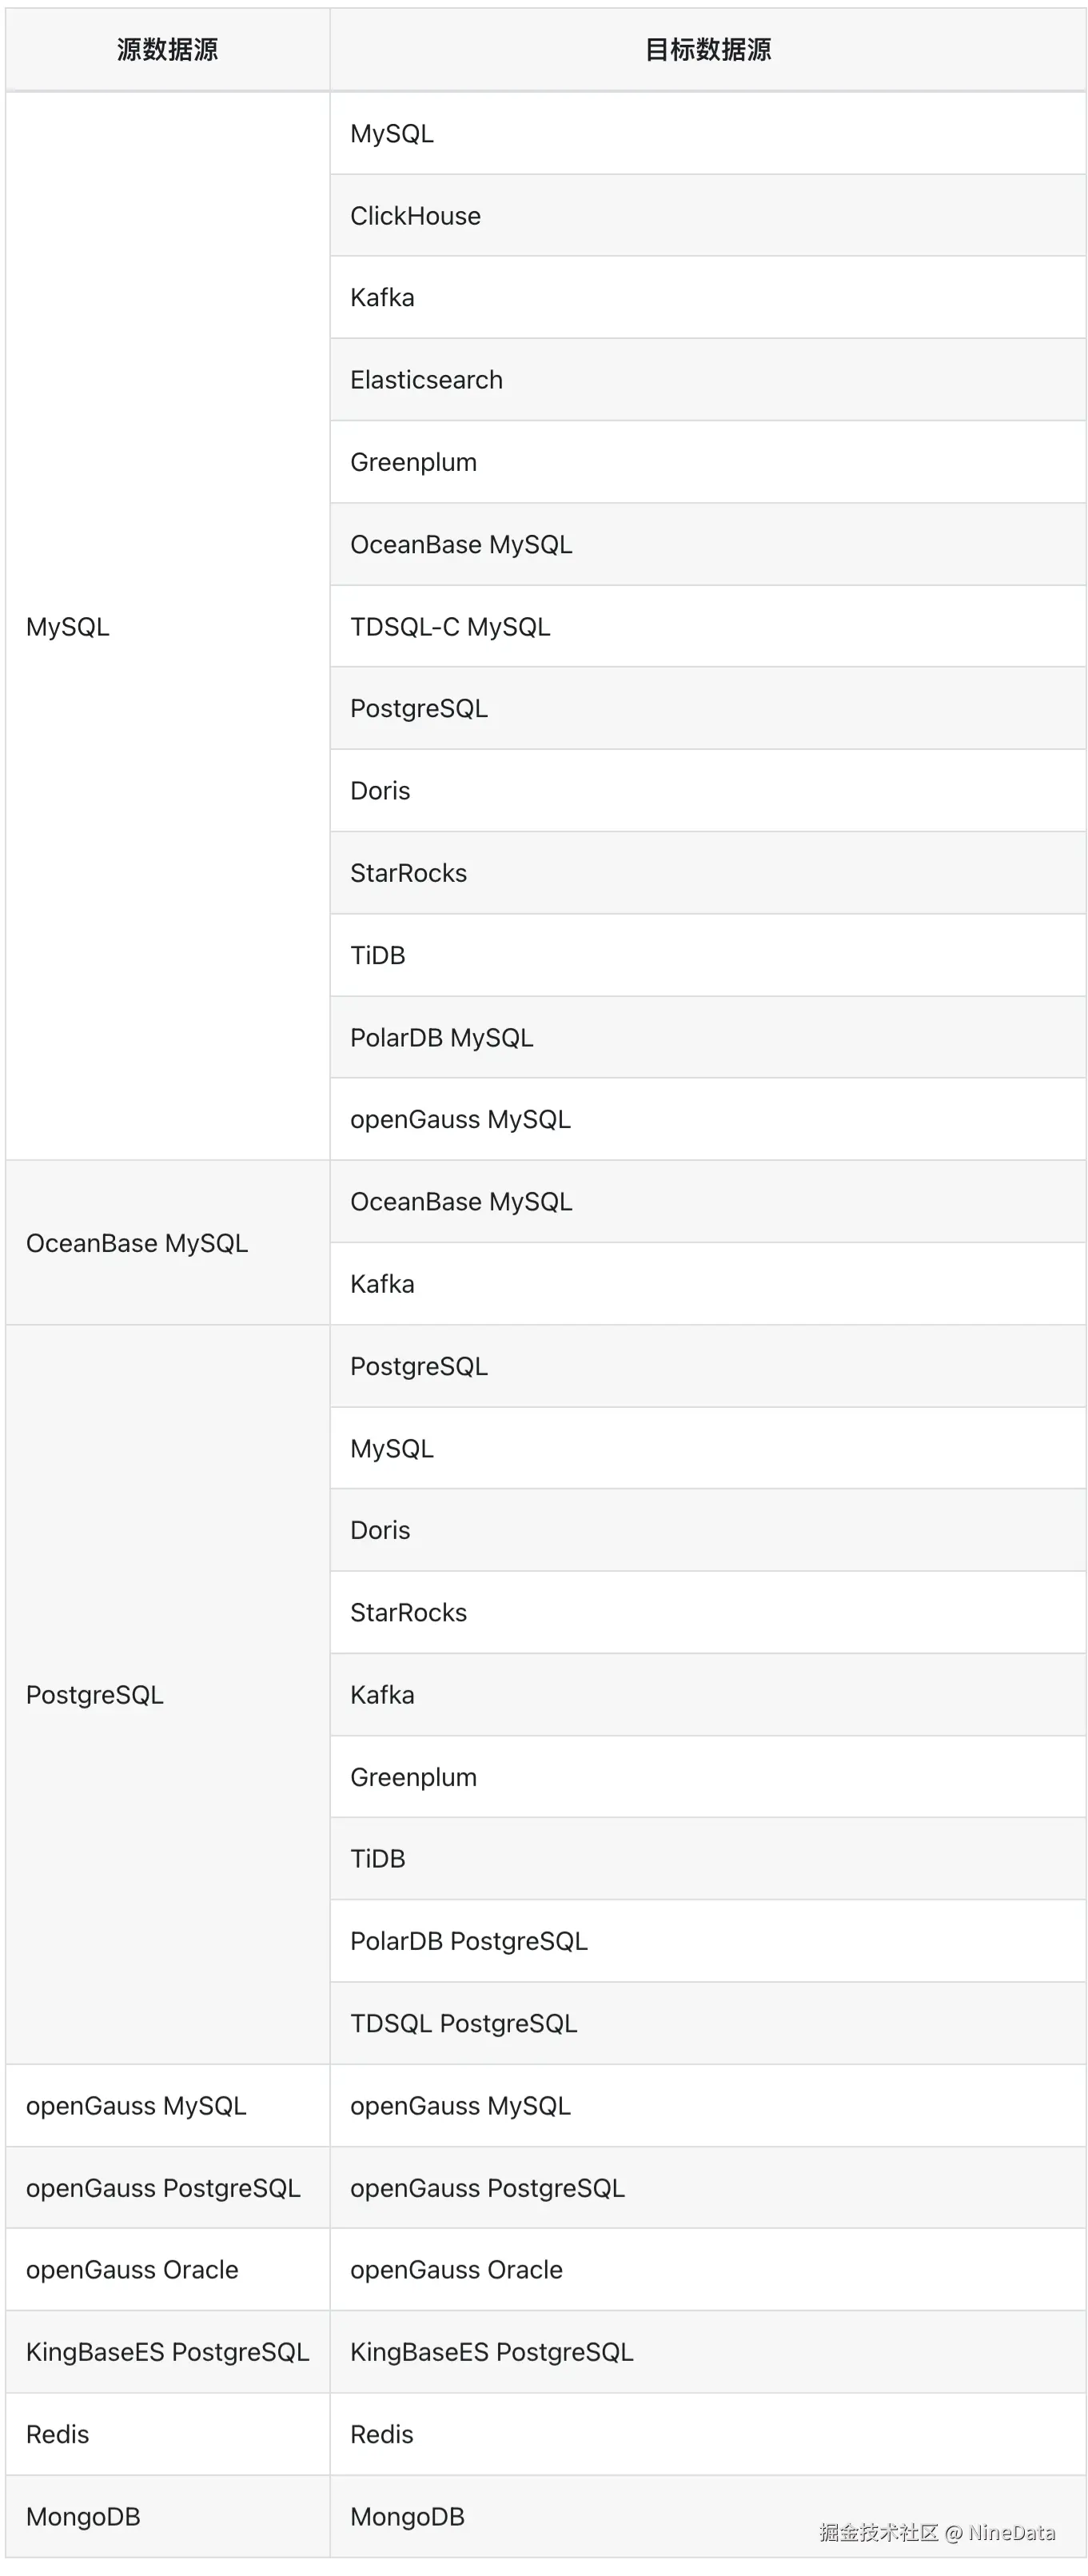The width and height of the screenshot is (1088, 2576).
Task: Click the openGauss MySQL source cell
Action: coord(167,2106)
